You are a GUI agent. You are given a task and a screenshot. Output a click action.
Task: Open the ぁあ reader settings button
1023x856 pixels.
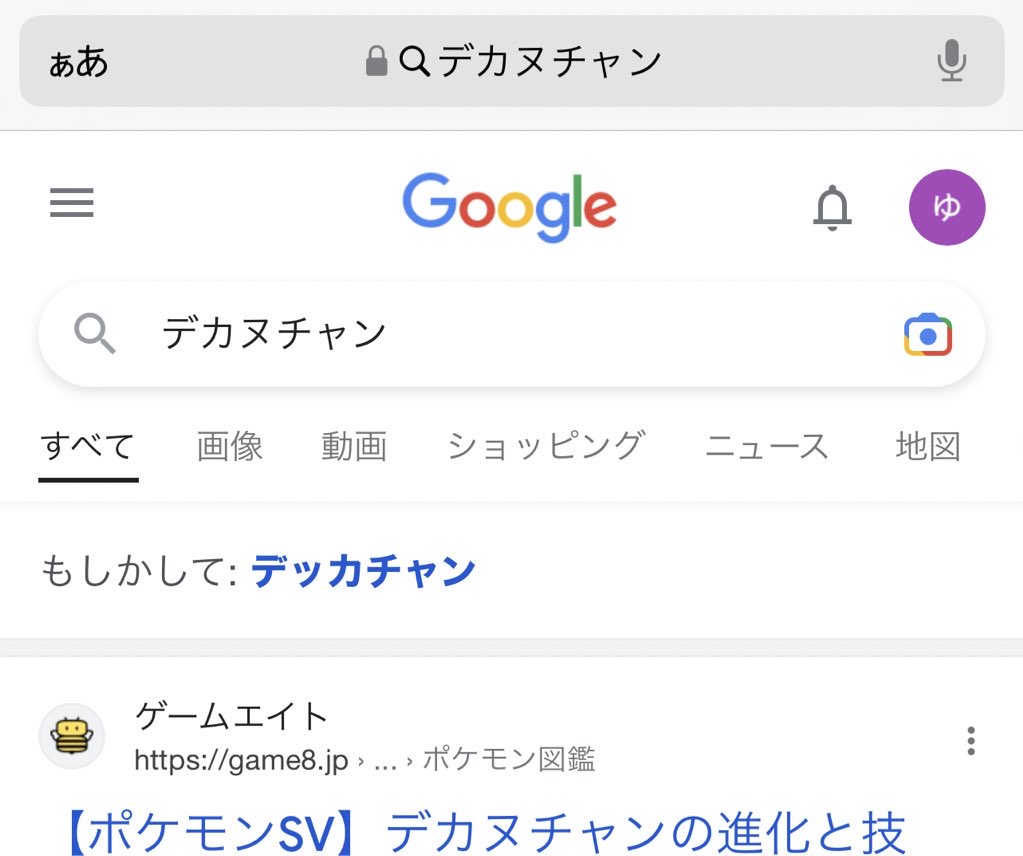tap(78, 63)
